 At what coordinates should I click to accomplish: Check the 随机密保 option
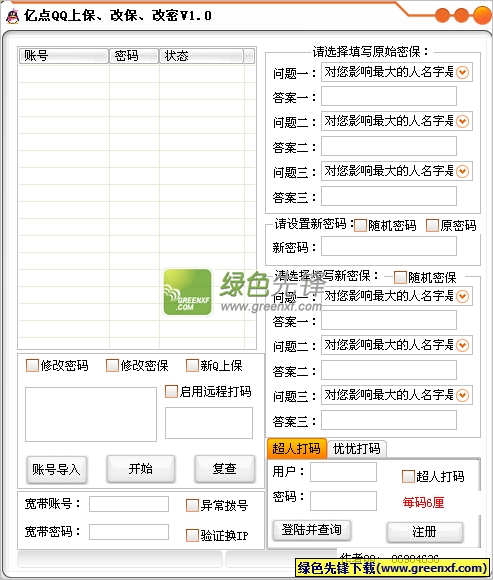400,277
